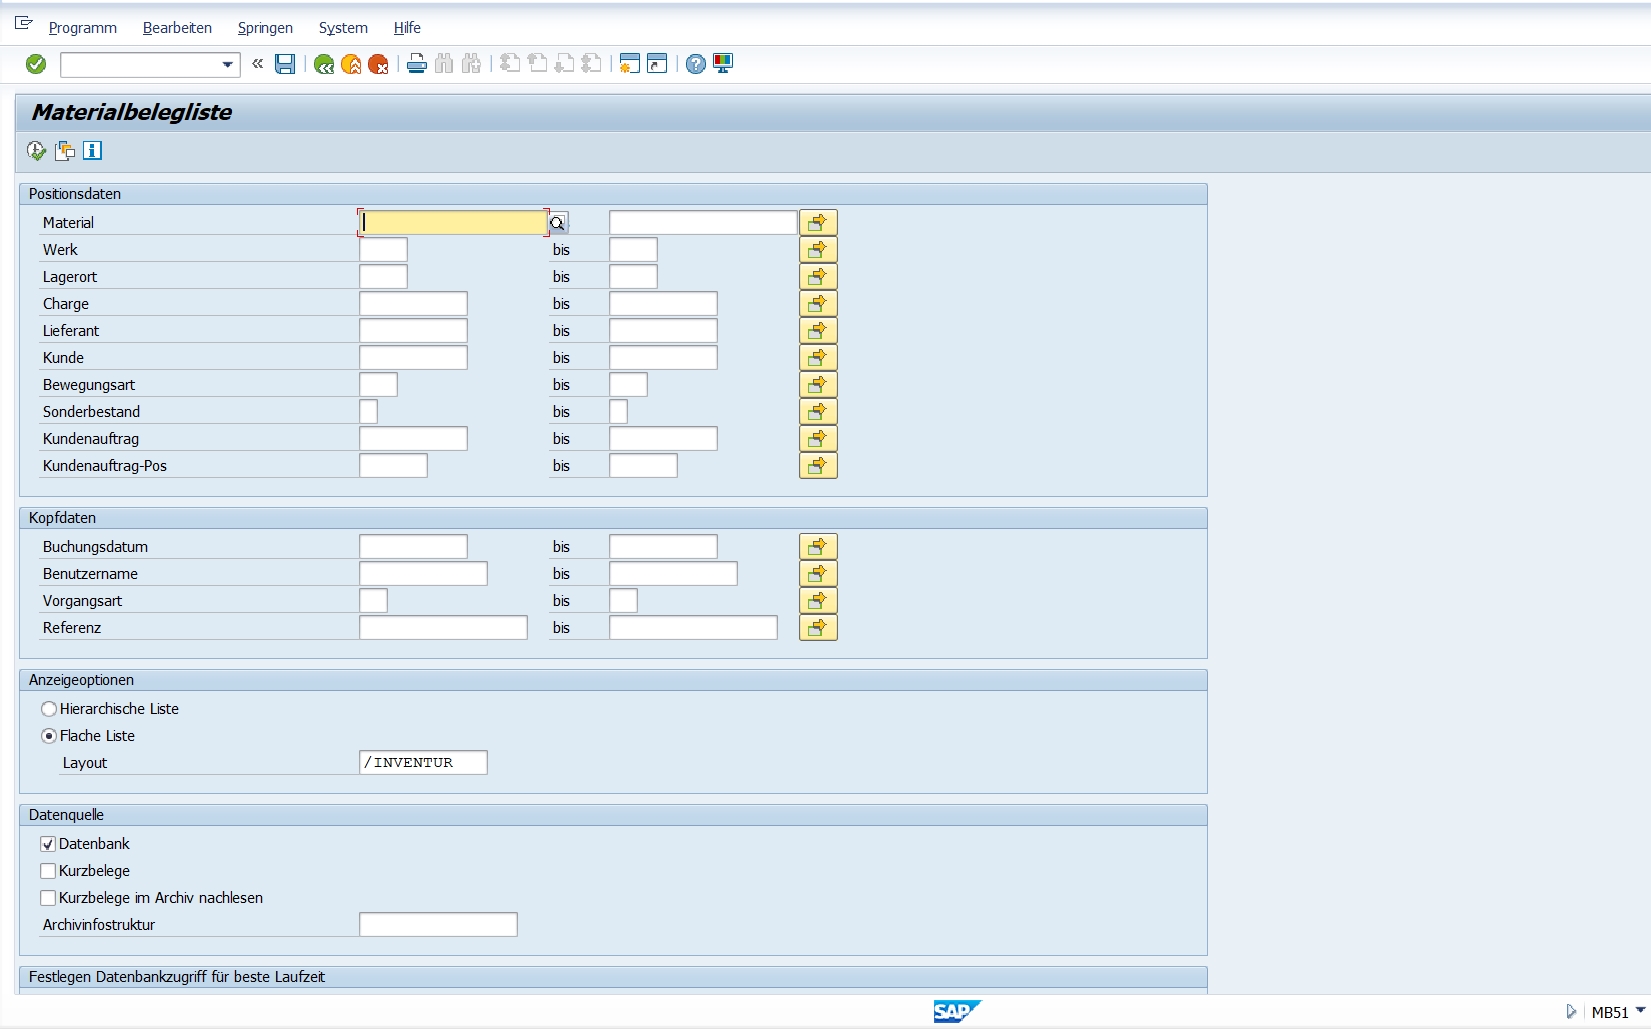This screenshot has height=1029, width=1651.
Task: Click the orange Exit icon
Action: (351, 64)
